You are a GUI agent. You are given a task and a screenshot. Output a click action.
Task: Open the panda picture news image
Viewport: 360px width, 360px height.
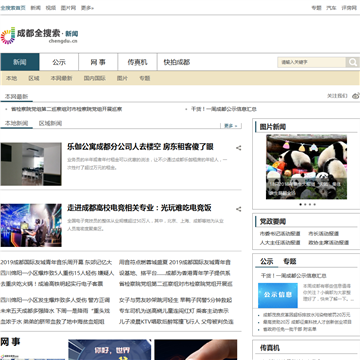click(306, 167)
